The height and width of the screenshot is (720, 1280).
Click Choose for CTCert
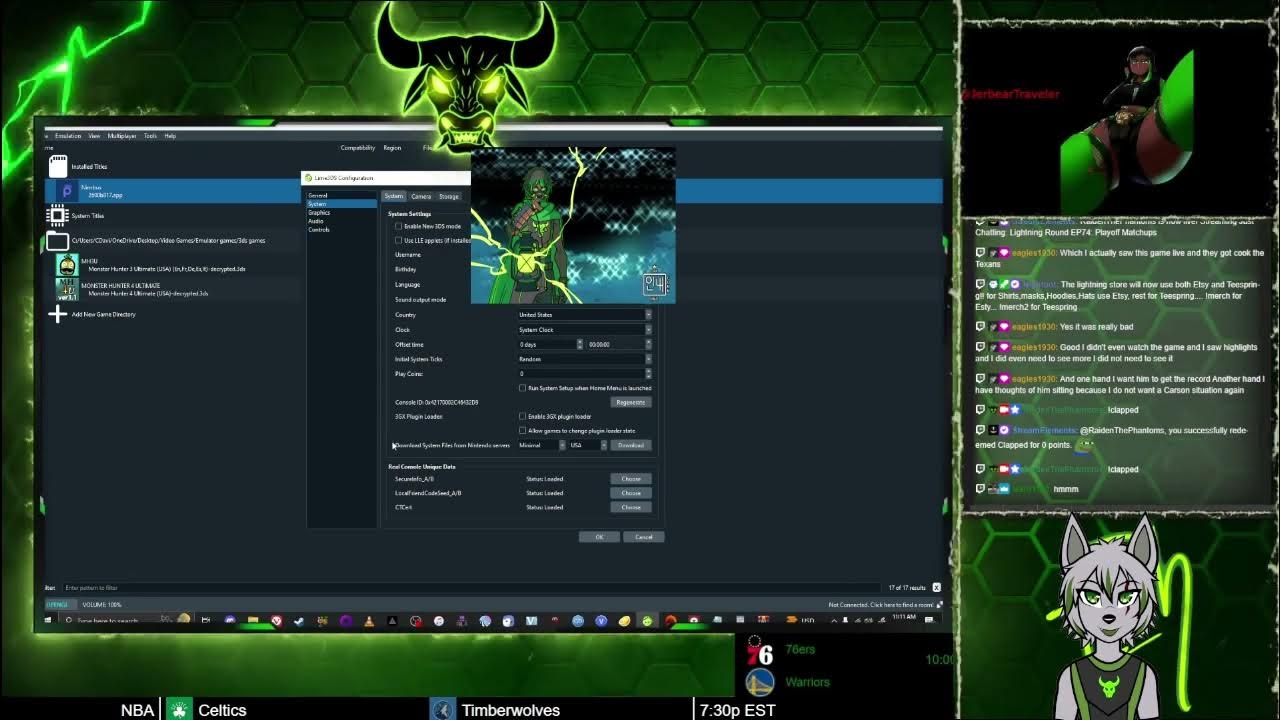(631, 507)
